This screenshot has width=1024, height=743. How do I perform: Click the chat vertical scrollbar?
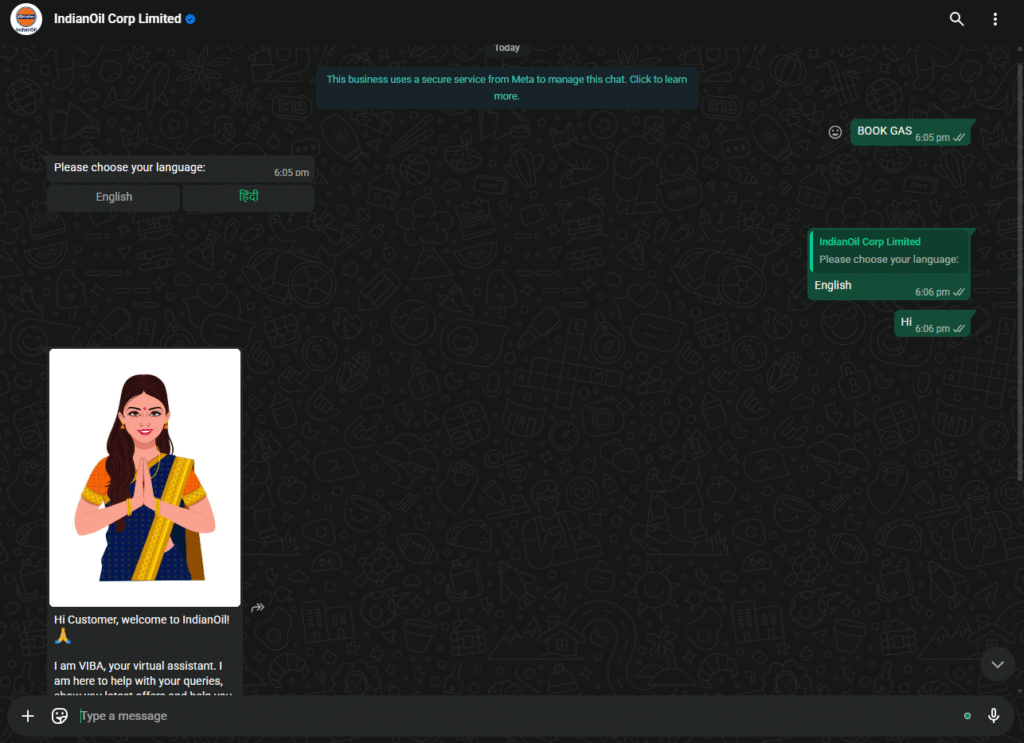pos(1020,271)
